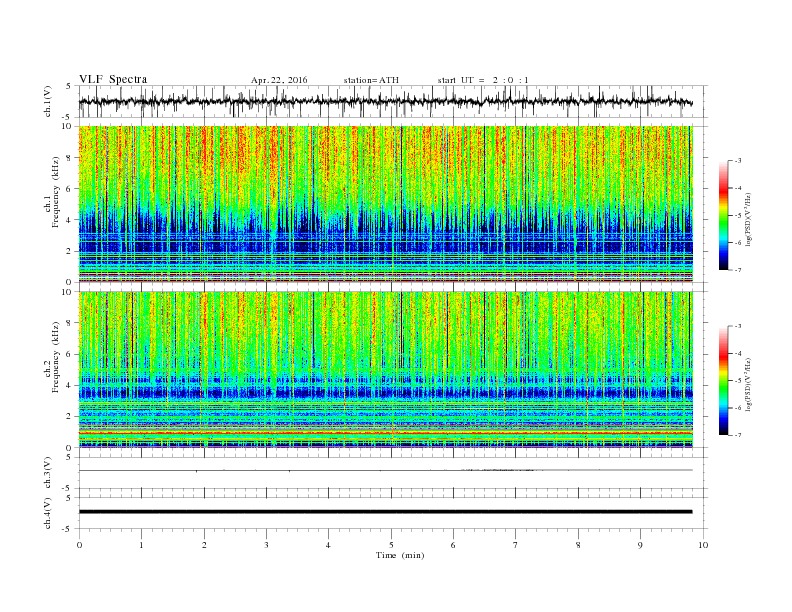
Task: Click the "4" kHz tick on ch.1 frequency axis
Action: point(69,220)
